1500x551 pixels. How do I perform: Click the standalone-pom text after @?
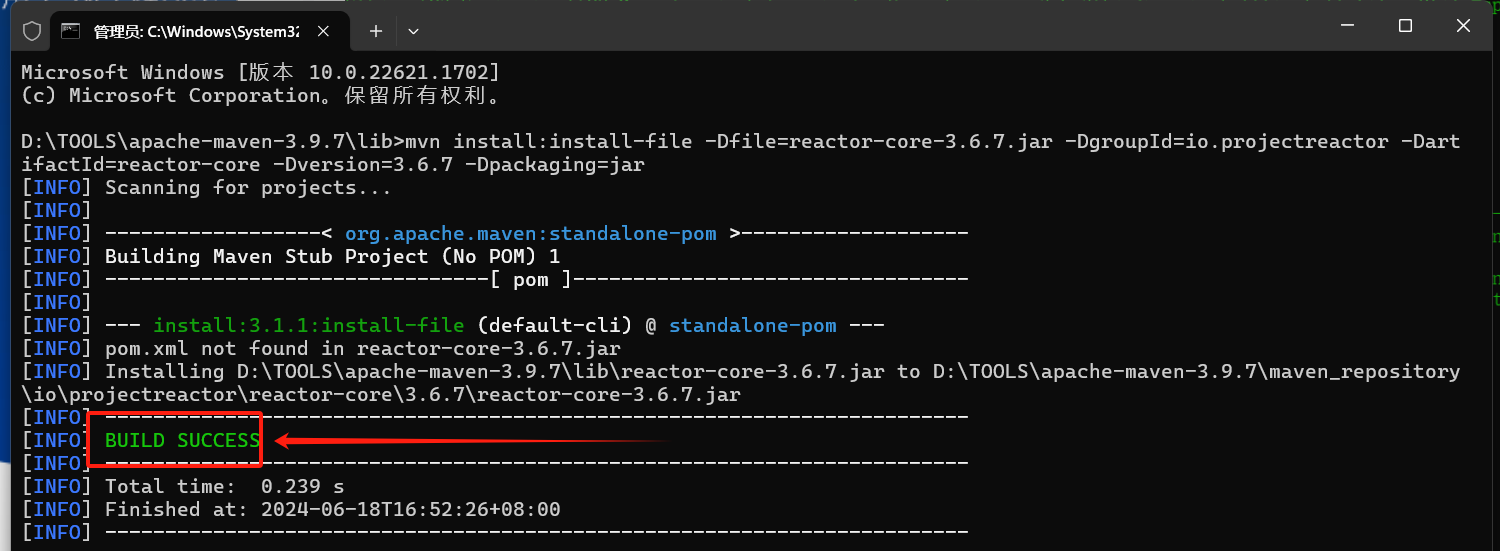click(753, 325)
